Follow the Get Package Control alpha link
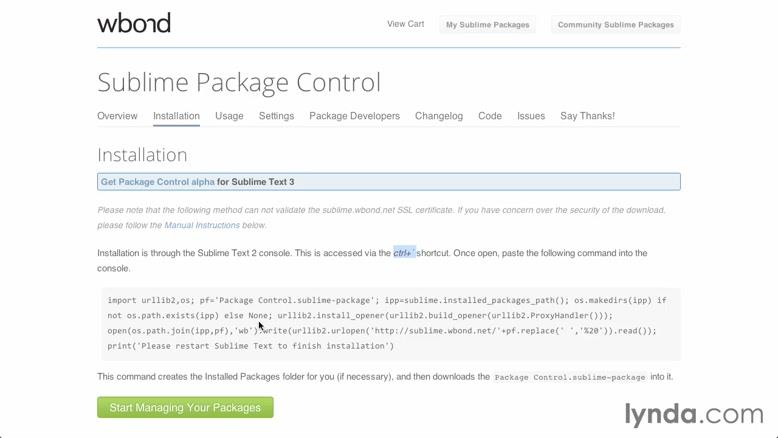Screen dimensions: 778x438 (x=157, y=182)
